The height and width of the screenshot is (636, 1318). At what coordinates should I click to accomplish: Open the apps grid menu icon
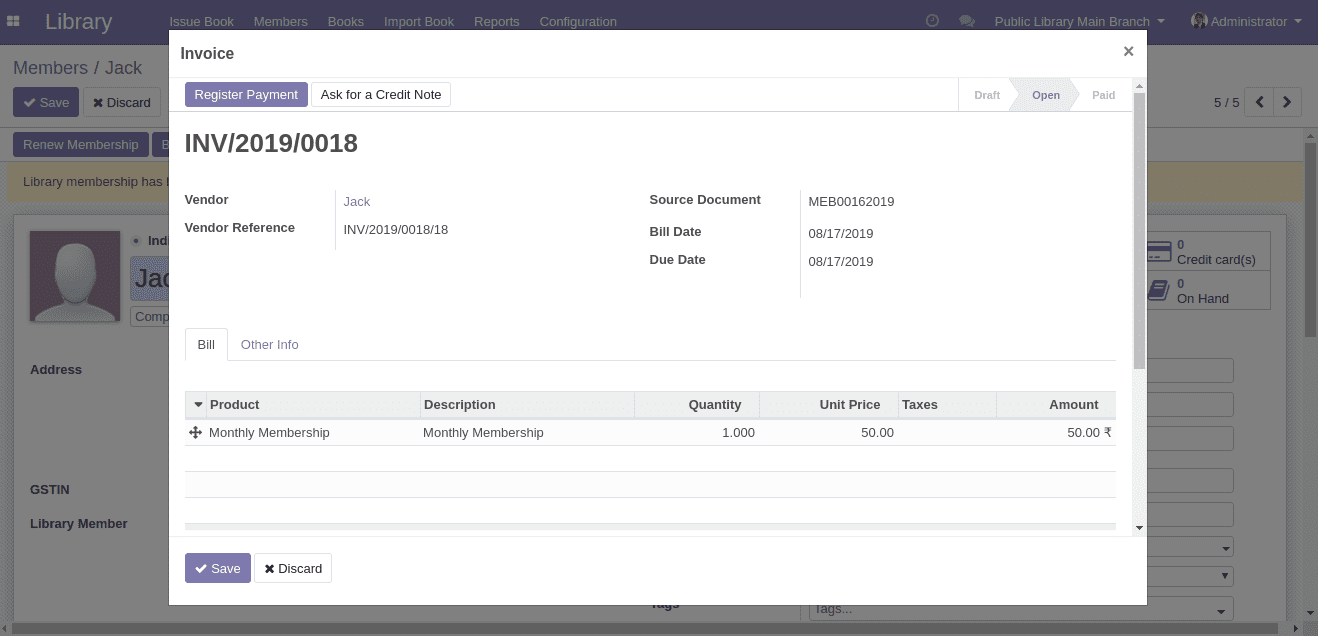coord(14,21)
